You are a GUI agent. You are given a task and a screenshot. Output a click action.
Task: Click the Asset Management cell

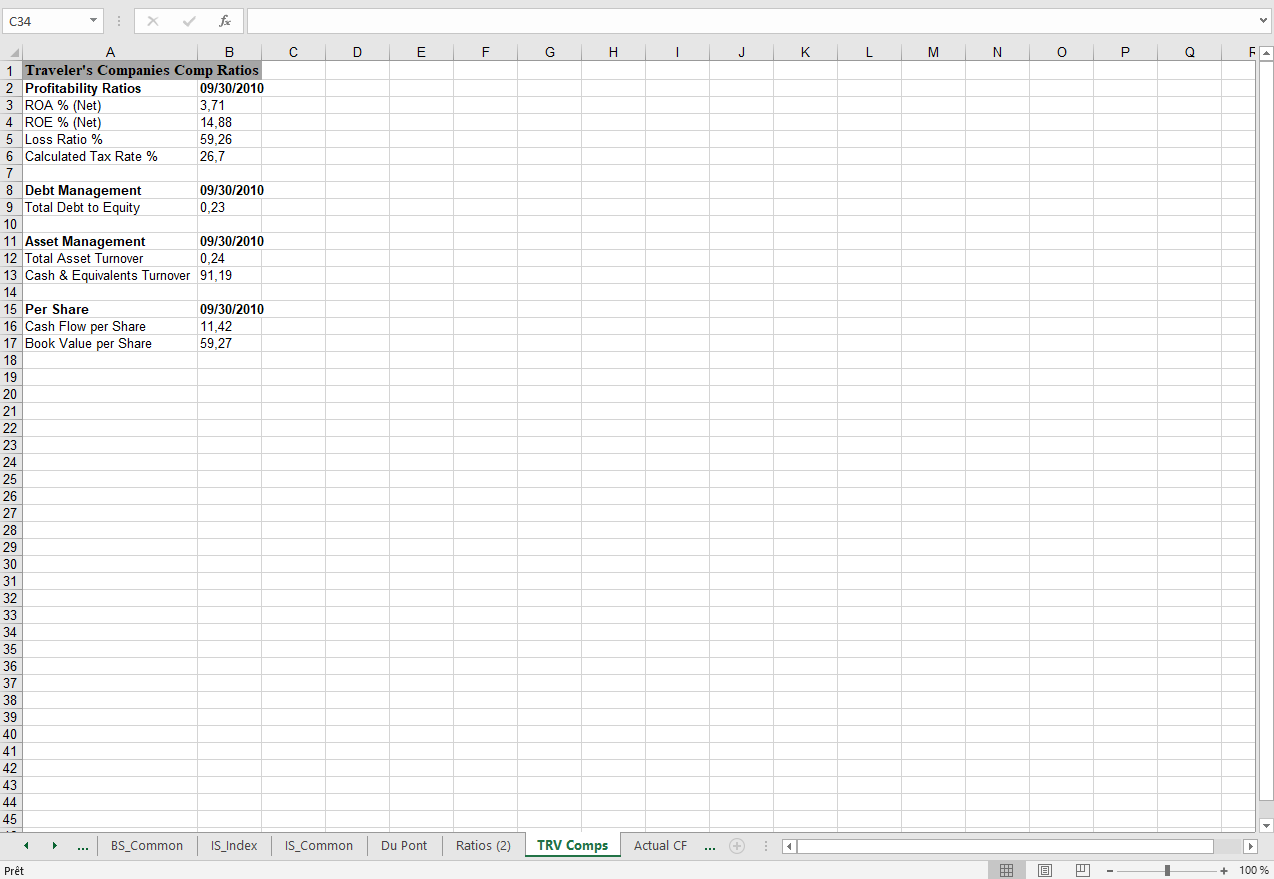pyautogui.click(x=110, y=241)
